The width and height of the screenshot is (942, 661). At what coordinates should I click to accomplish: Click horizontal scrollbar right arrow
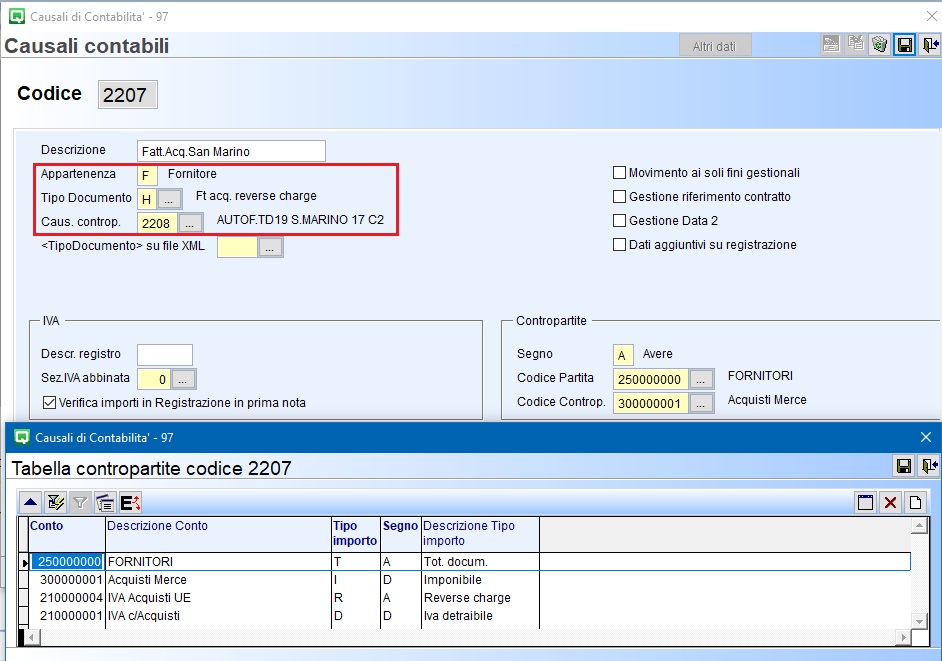[903, 637]
